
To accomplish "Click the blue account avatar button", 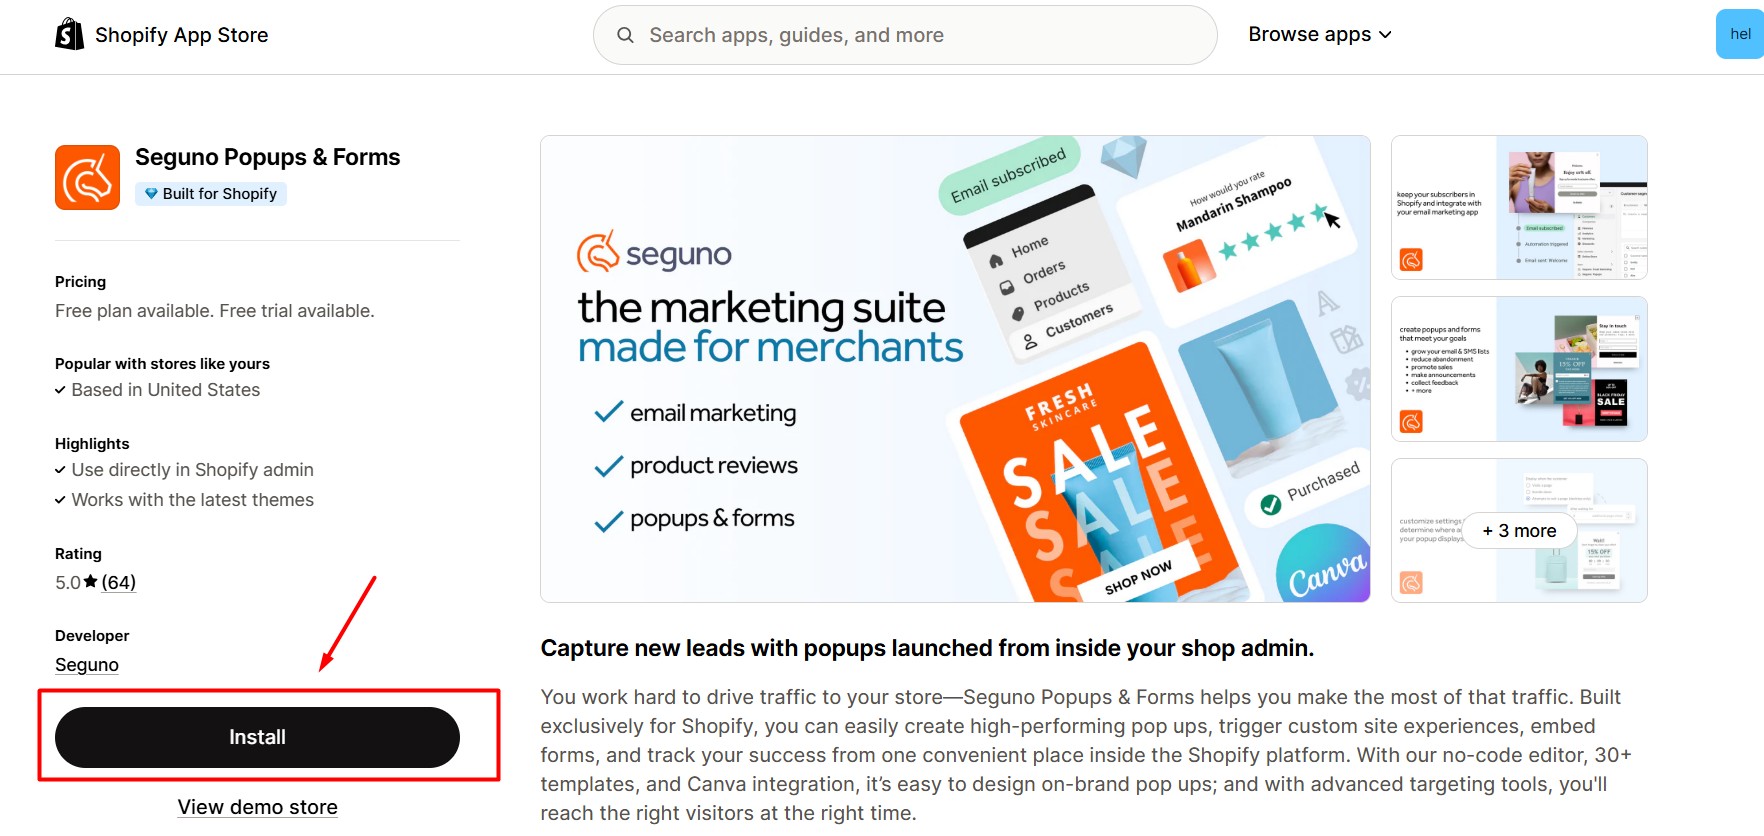I will click(1739, 34).
